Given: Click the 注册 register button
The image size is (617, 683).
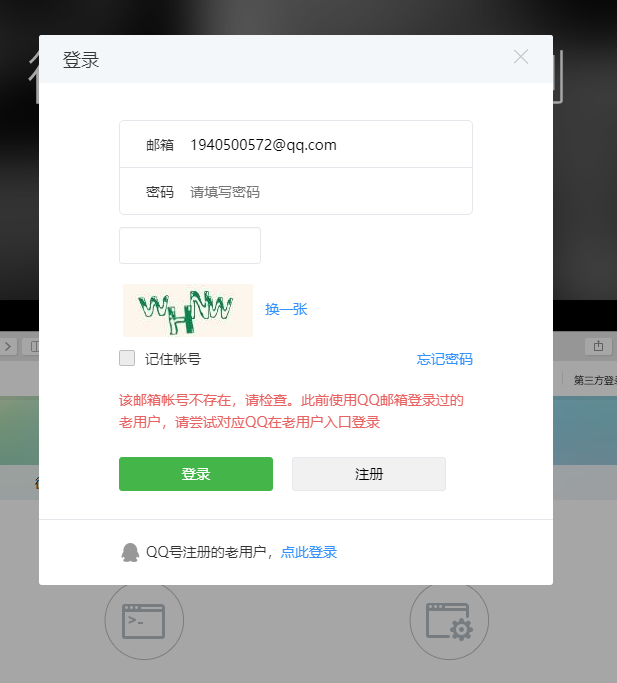Looking at the screenshot, I should [x=369, y=474].
